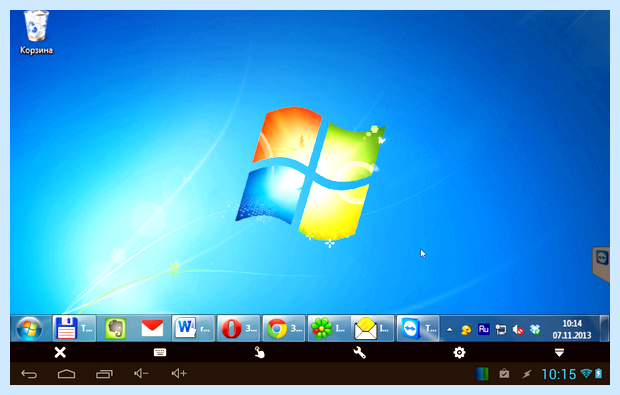Open the green-blue notification icon in Android bar
The height and width of the screenshot is (395, 620).
pos(482,374)
